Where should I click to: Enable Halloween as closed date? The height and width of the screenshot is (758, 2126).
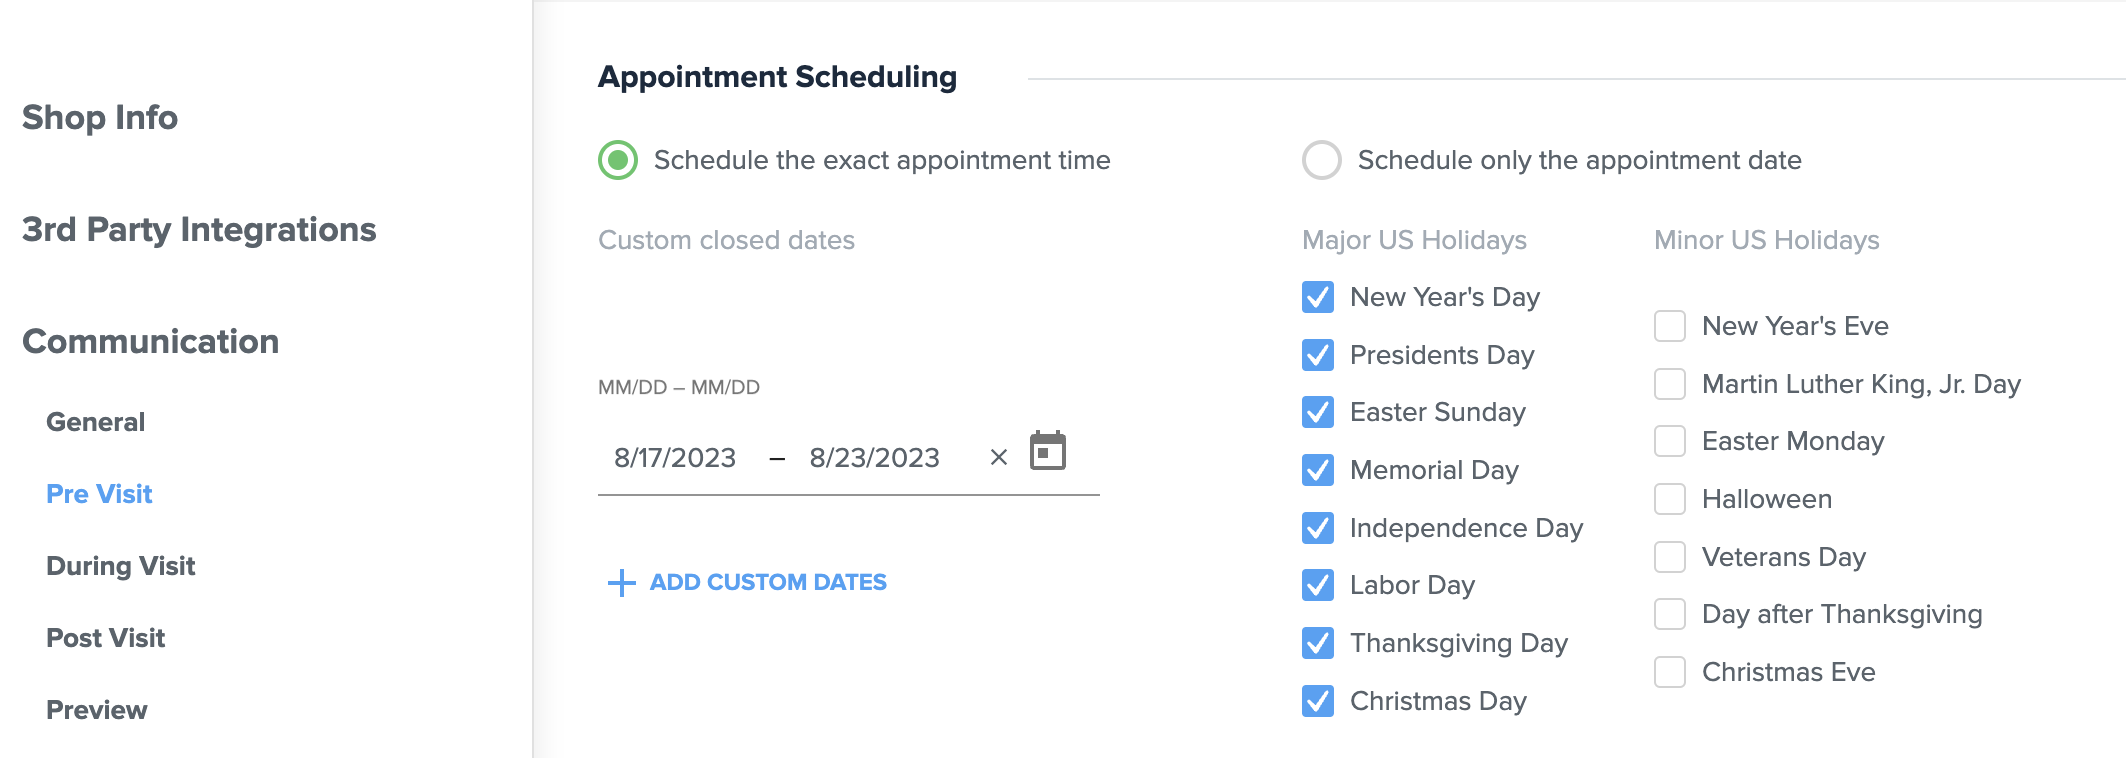pyautogui.click(x=1670, y=499)
